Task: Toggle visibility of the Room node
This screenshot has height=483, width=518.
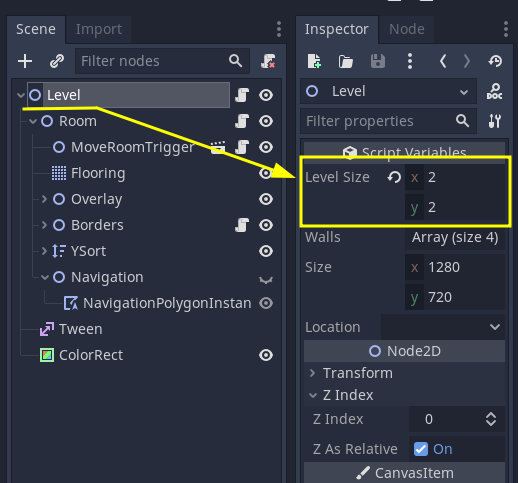Action: 266,121
